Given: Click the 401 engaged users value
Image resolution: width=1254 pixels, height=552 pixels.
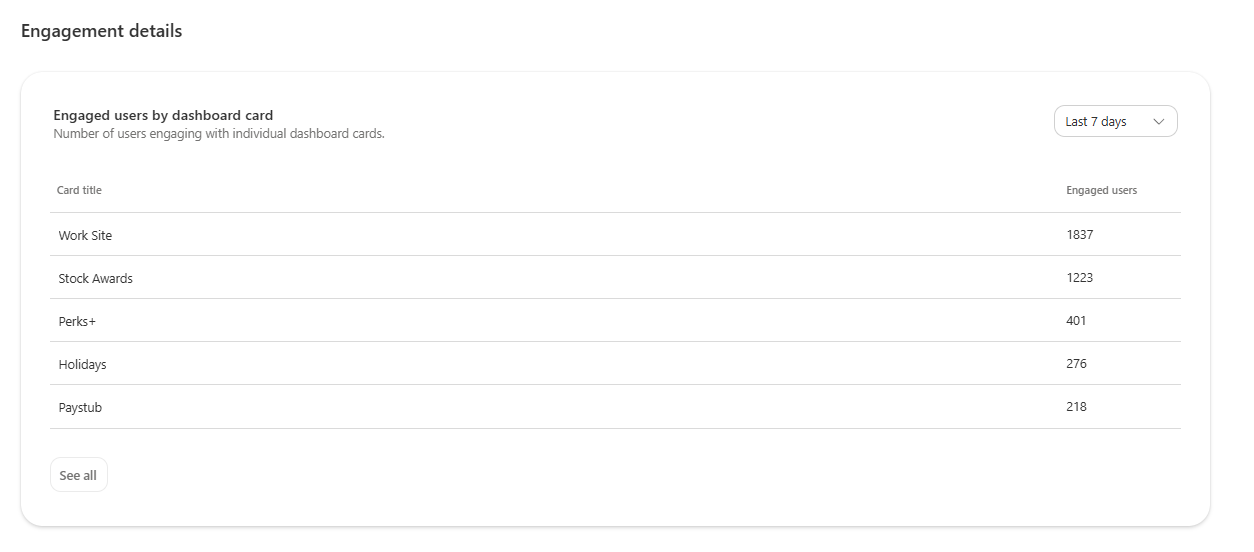Looking at the screenshot, I should click(1076, 321).
